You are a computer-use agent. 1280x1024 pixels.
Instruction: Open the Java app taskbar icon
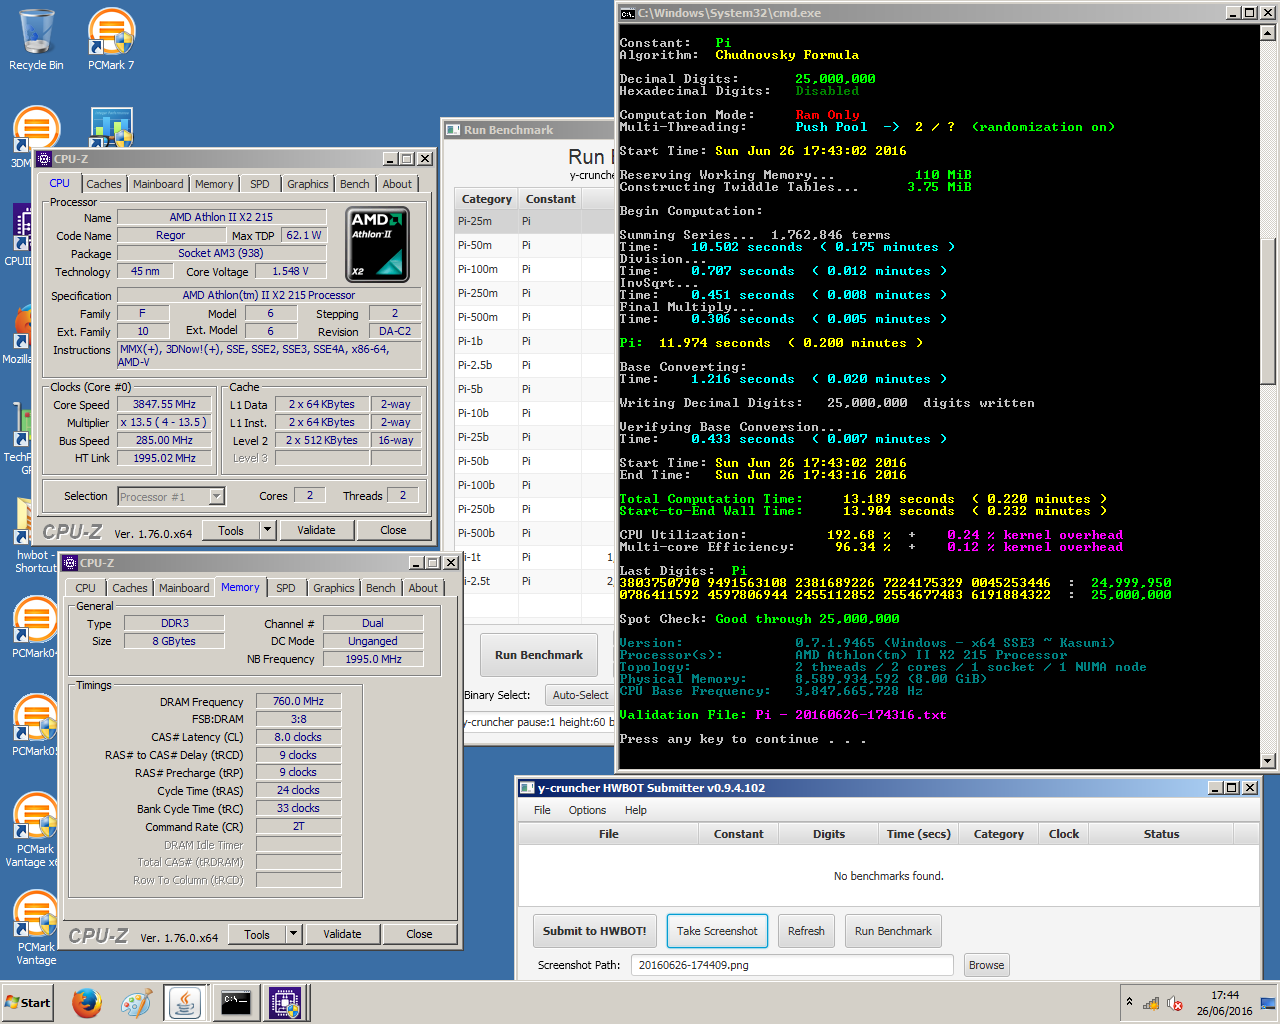point(185,1003)
